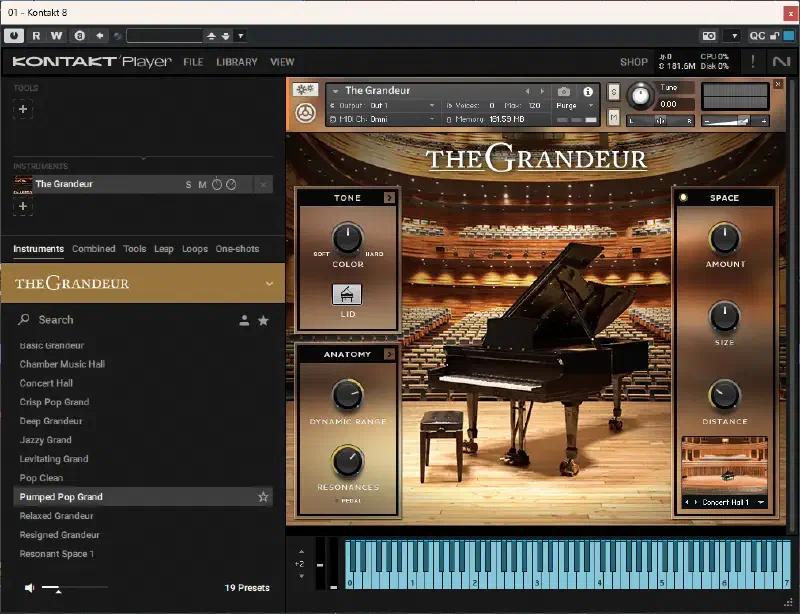800x614 pixels.
Task: Click the Native Instruments logo icon
Action: tap(781, 62)
